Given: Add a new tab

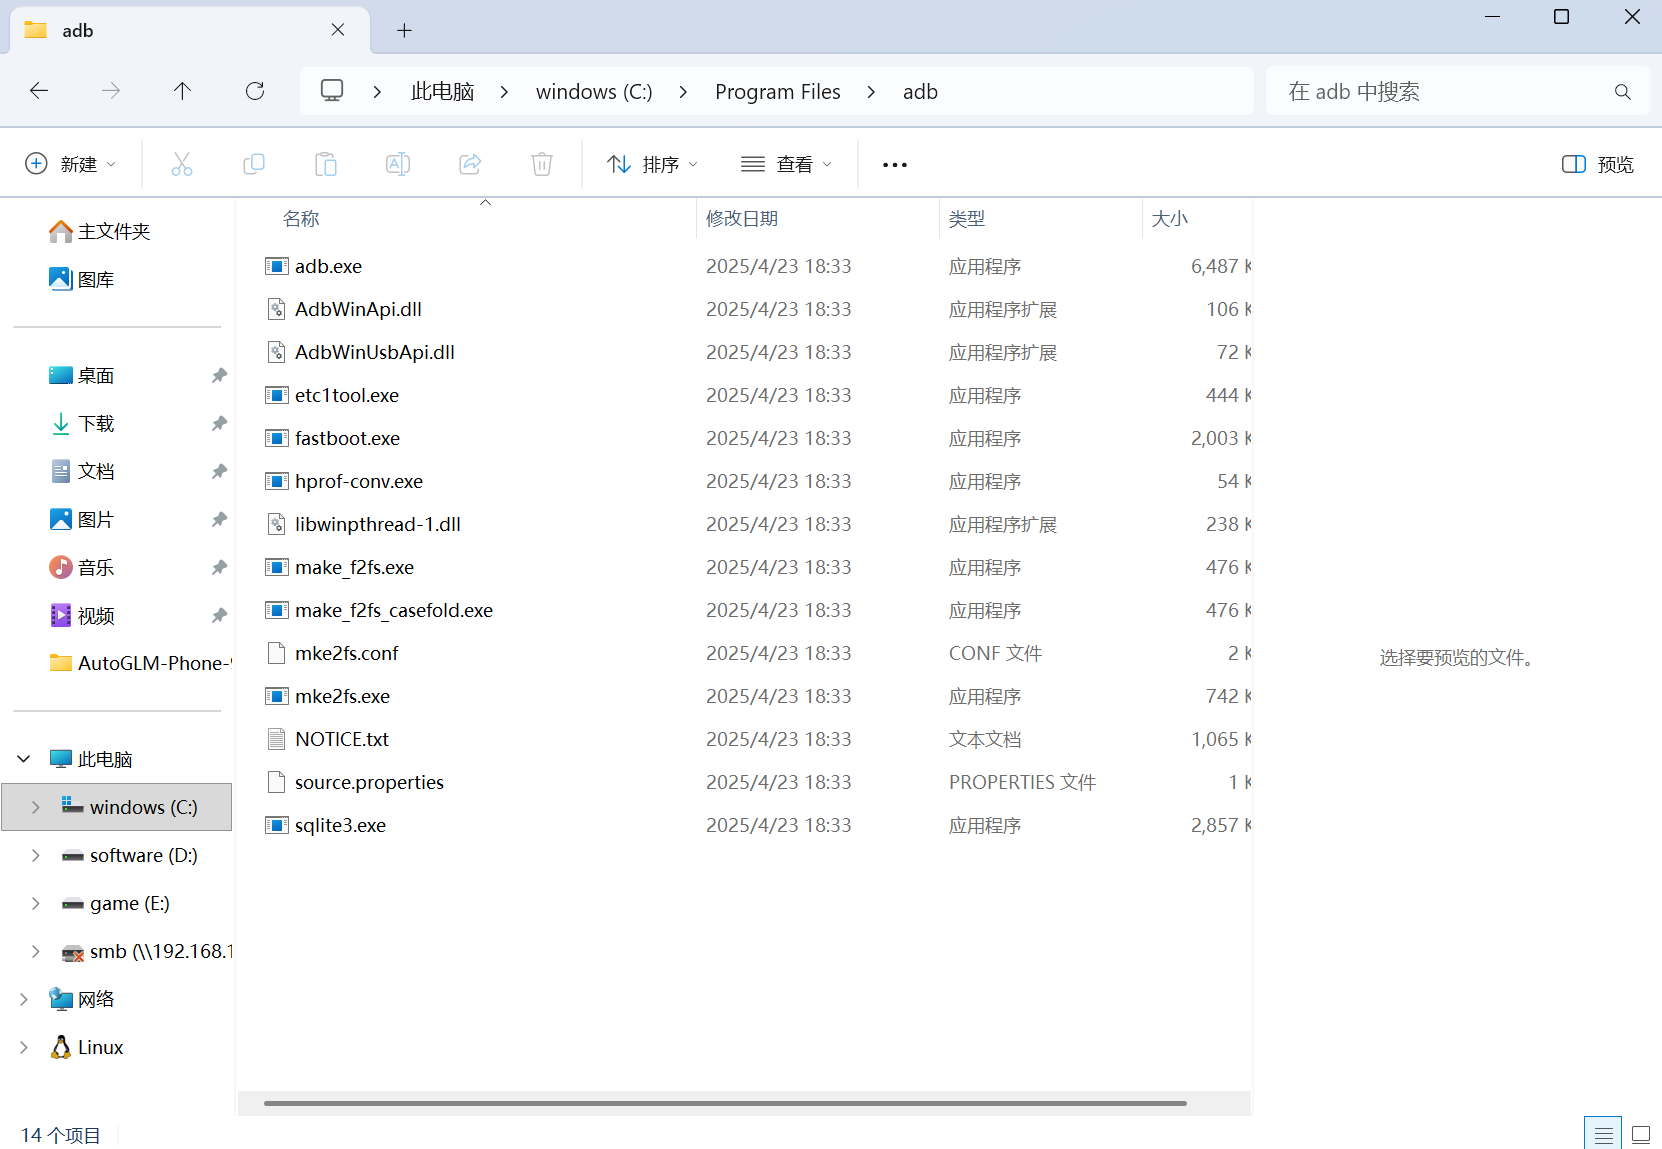Looking at the screenshot, I should [404, 30].
